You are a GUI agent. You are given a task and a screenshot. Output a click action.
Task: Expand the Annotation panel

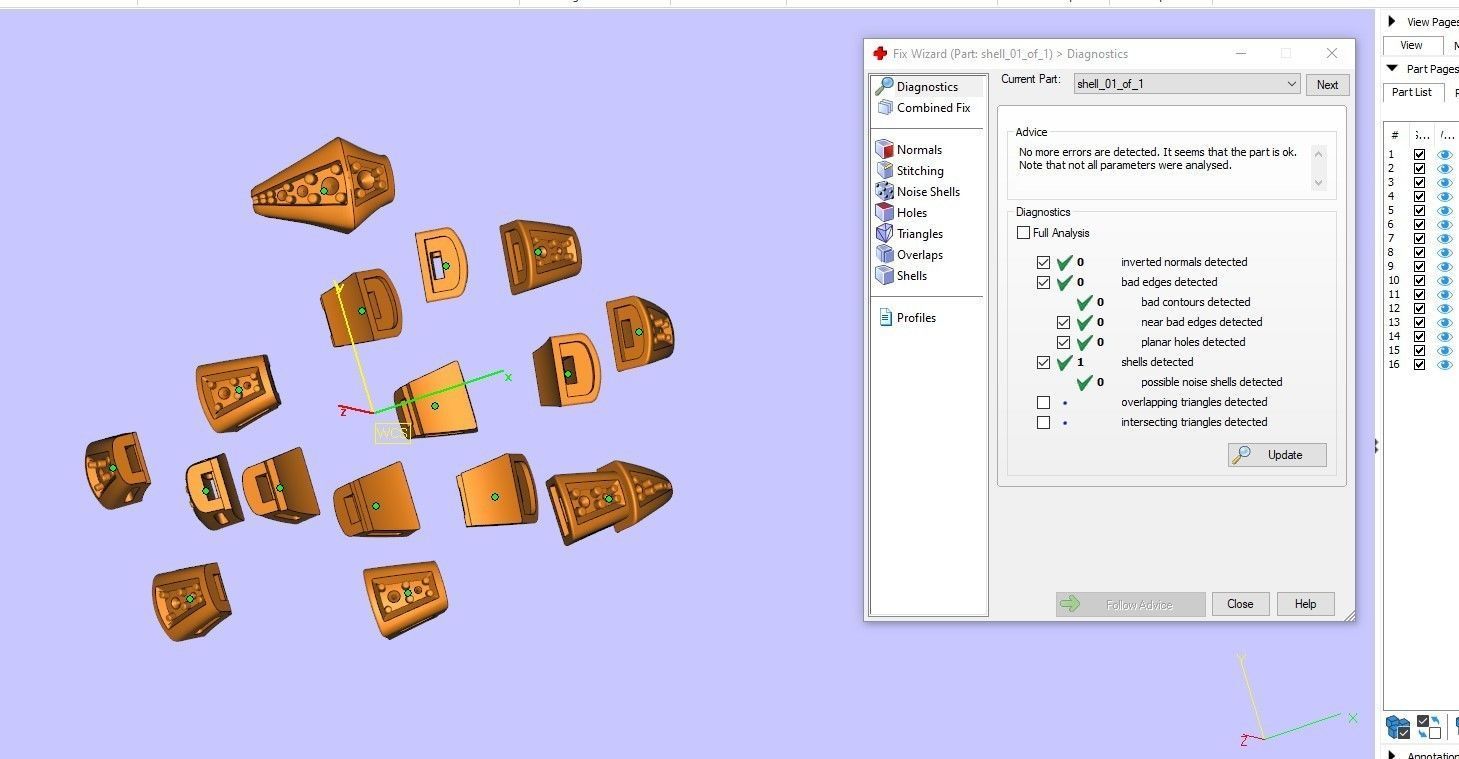pos(1392,754)
